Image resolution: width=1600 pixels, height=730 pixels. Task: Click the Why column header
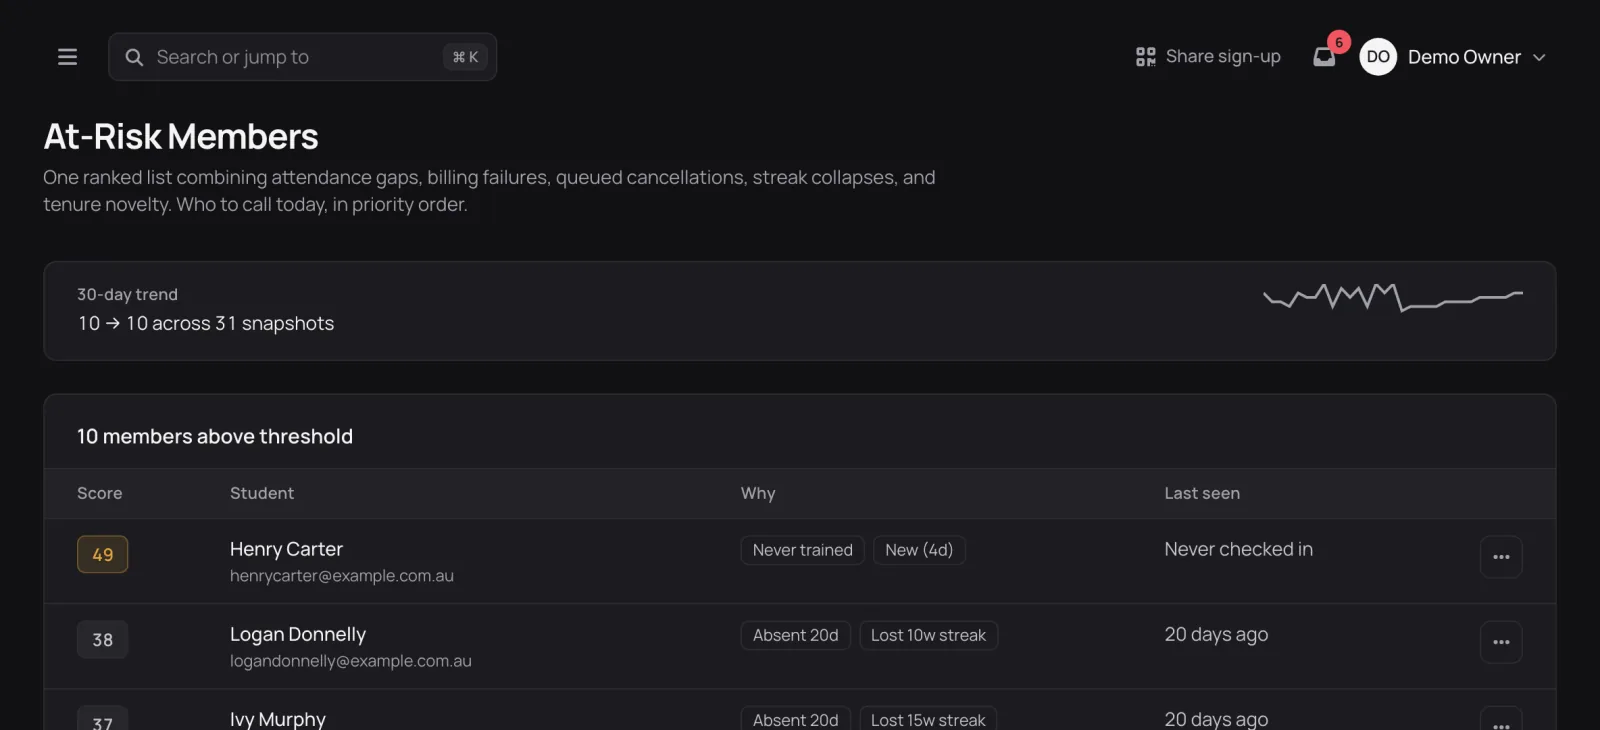(758, 493)
